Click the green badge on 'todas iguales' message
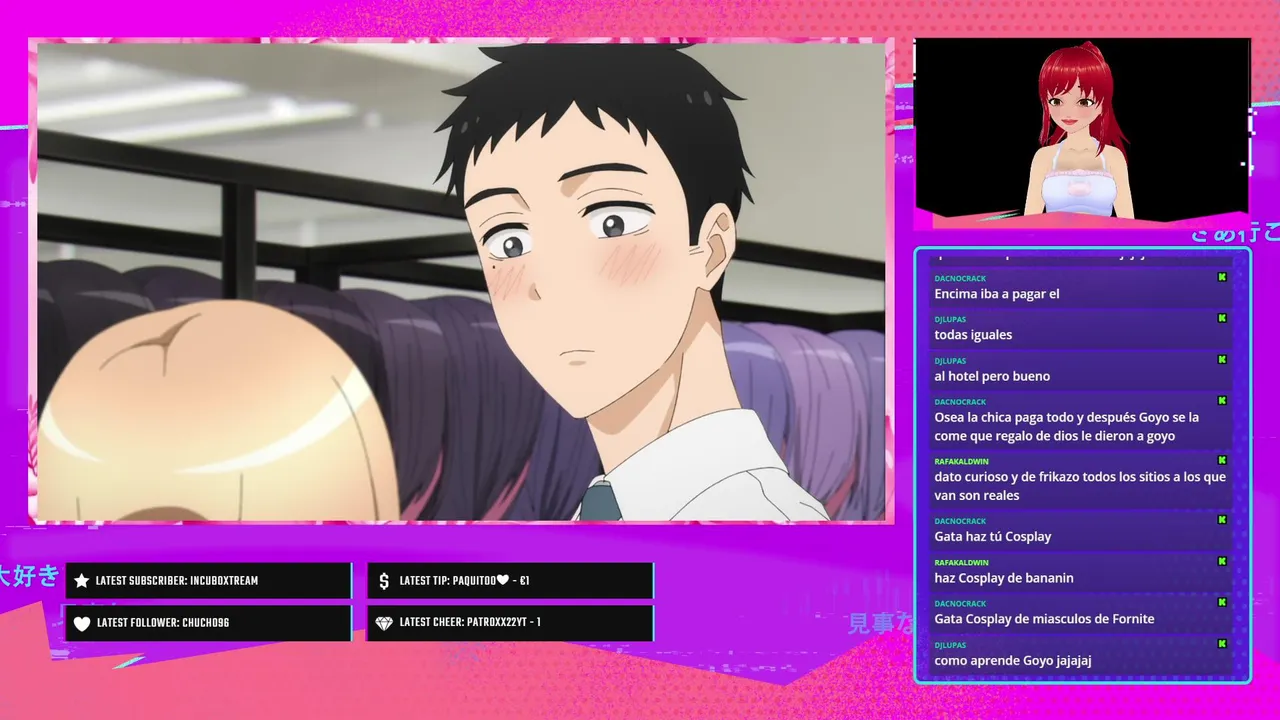The image size is (1280, 720). [1222, 318]
